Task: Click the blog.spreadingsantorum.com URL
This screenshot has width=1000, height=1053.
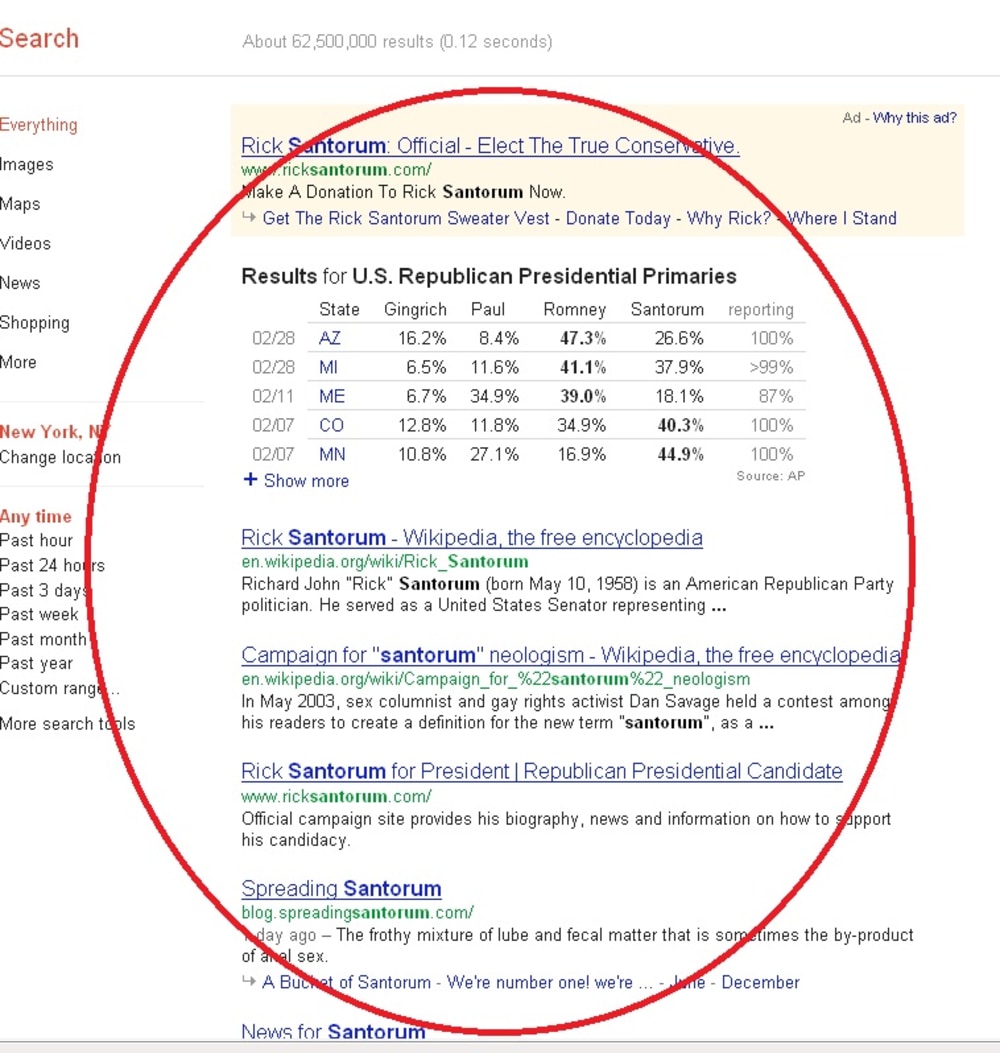Action: coord(357,913)
